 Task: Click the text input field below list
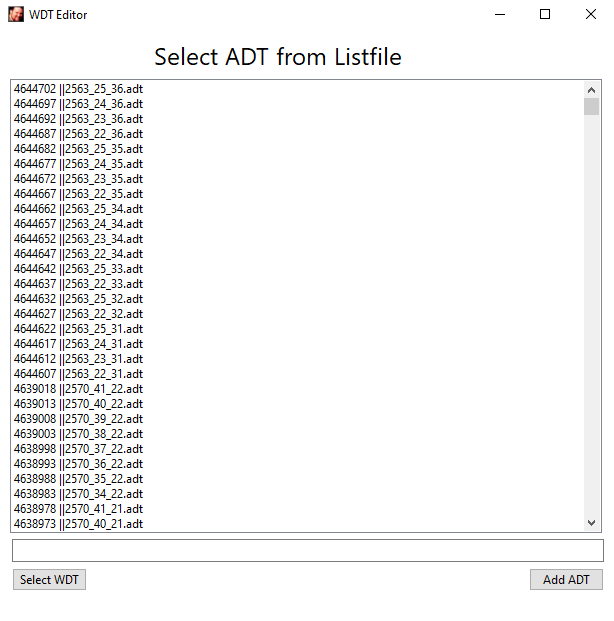click(x=307, y=550)
